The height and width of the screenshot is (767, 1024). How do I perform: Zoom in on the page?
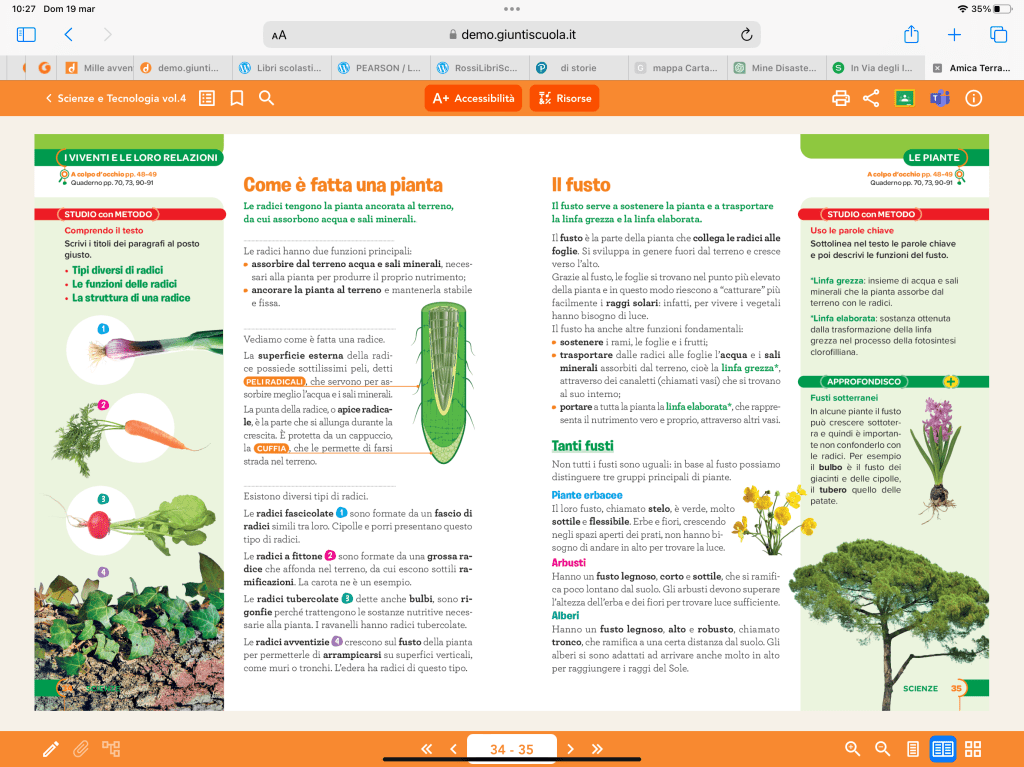[853, 748]
